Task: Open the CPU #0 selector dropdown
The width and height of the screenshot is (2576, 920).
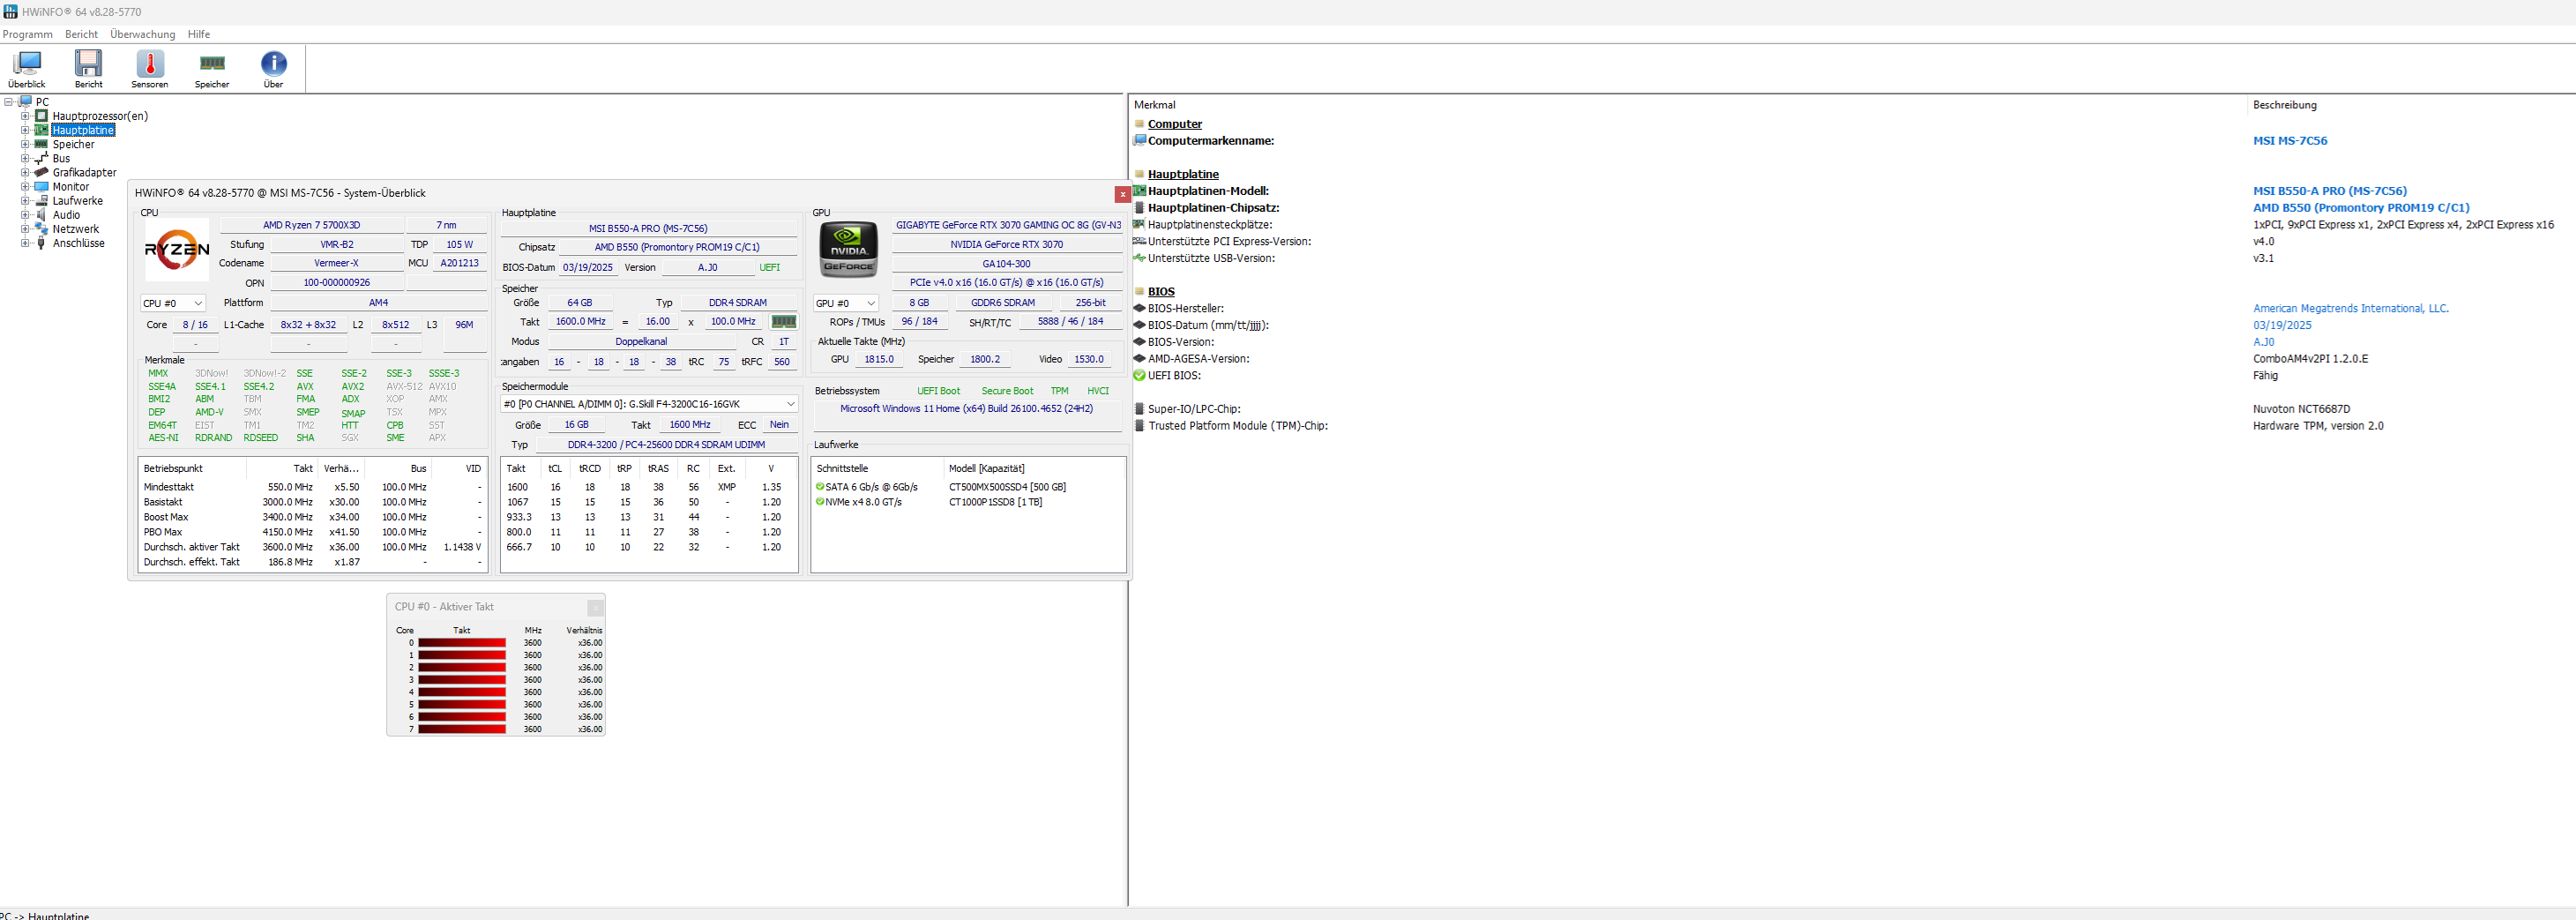Action: tap(173, 303)
